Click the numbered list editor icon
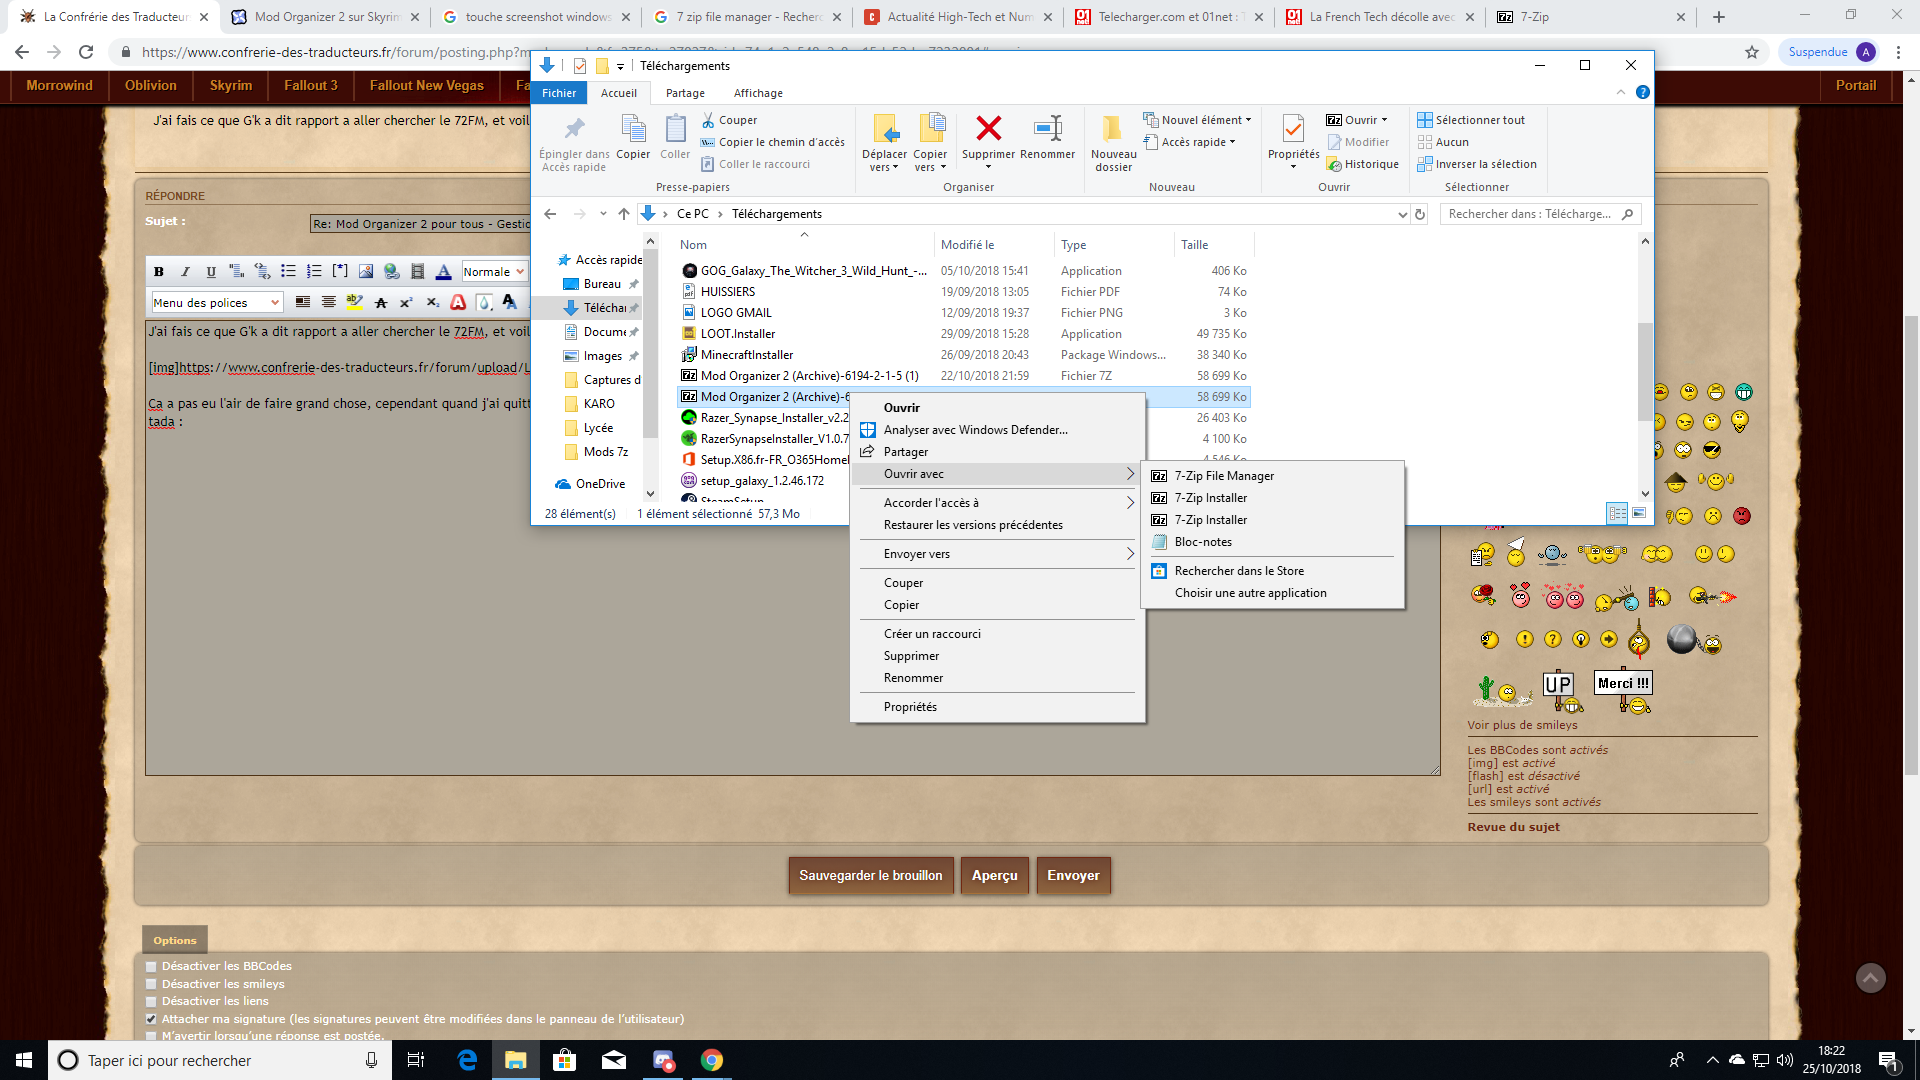Screen dimensions: 1920x1080 314,272
